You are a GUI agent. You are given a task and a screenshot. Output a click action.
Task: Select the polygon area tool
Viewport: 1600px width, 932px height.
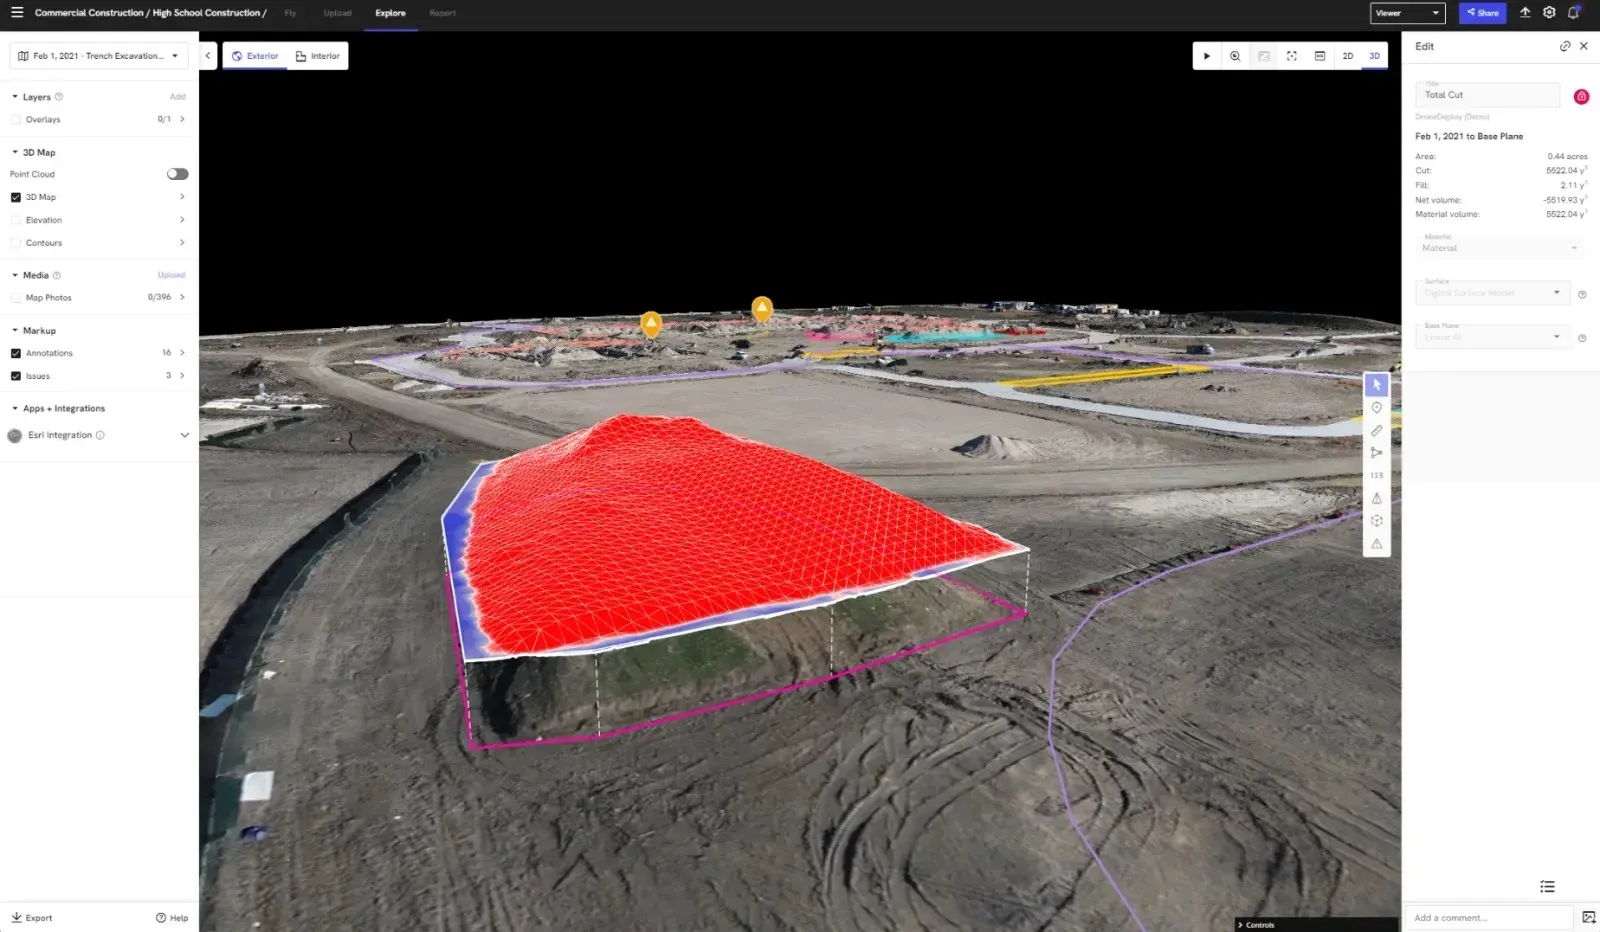[x=1377, y=453]
